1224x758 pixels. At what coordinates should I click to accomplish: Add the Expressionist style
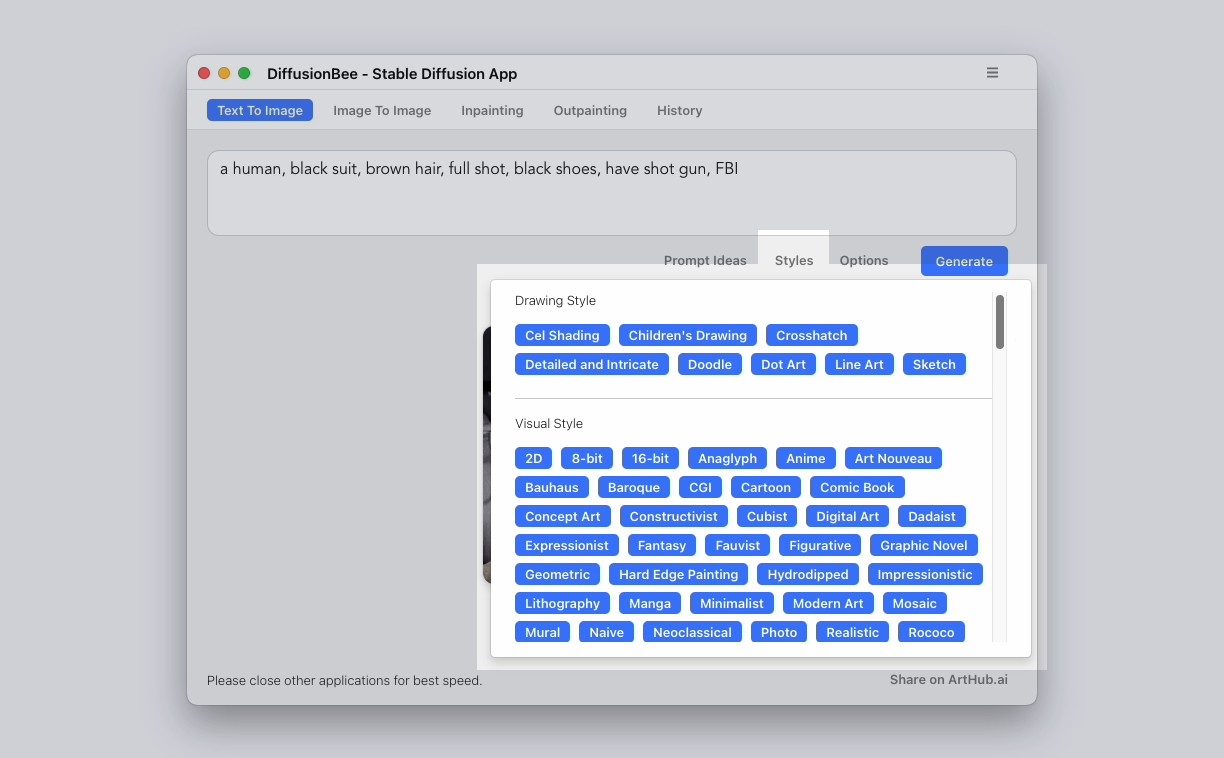pyautogui.click(x=567, y=545)
